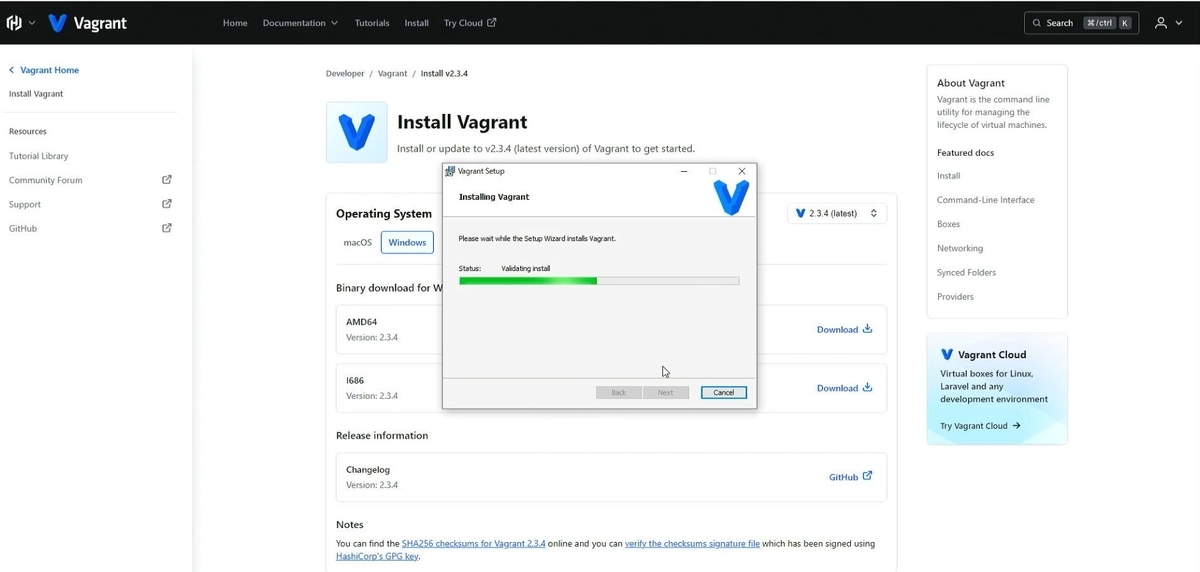Click the Vagrant logo in header
This screenshot has height=572, width=1200.
click(88, 23)
